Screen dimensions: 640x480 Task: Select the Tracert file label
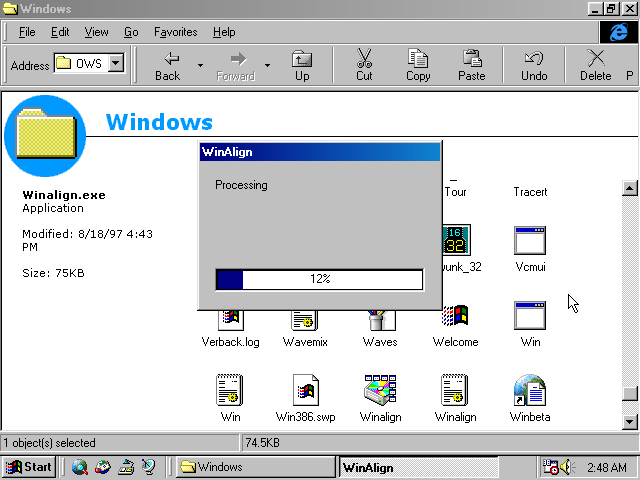tap(530, 192)
